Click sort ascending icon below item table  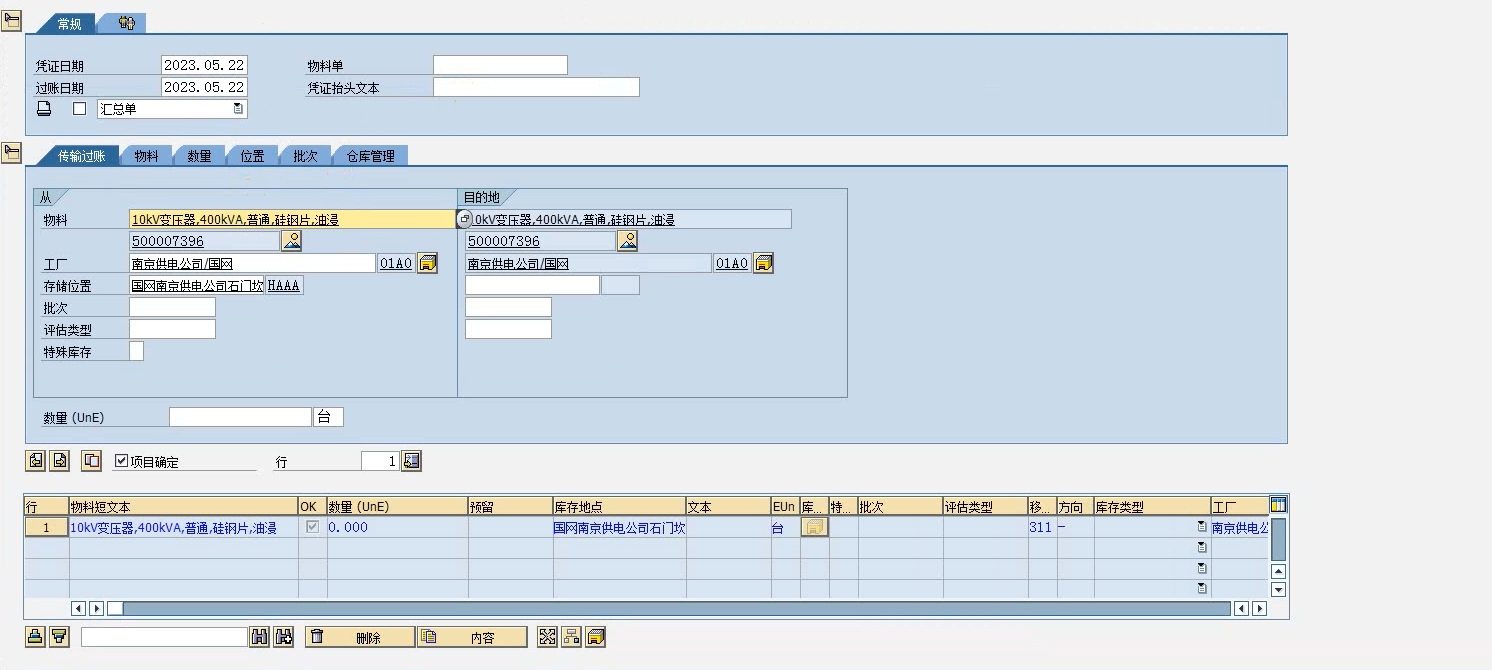click(35, 637)
